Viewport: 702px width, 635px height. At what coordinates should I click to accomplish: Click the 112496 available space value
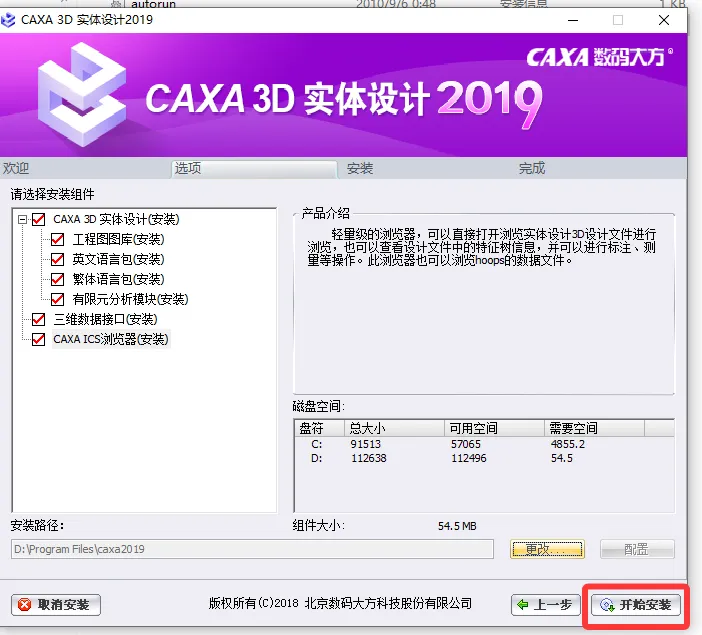coord(469,458)
